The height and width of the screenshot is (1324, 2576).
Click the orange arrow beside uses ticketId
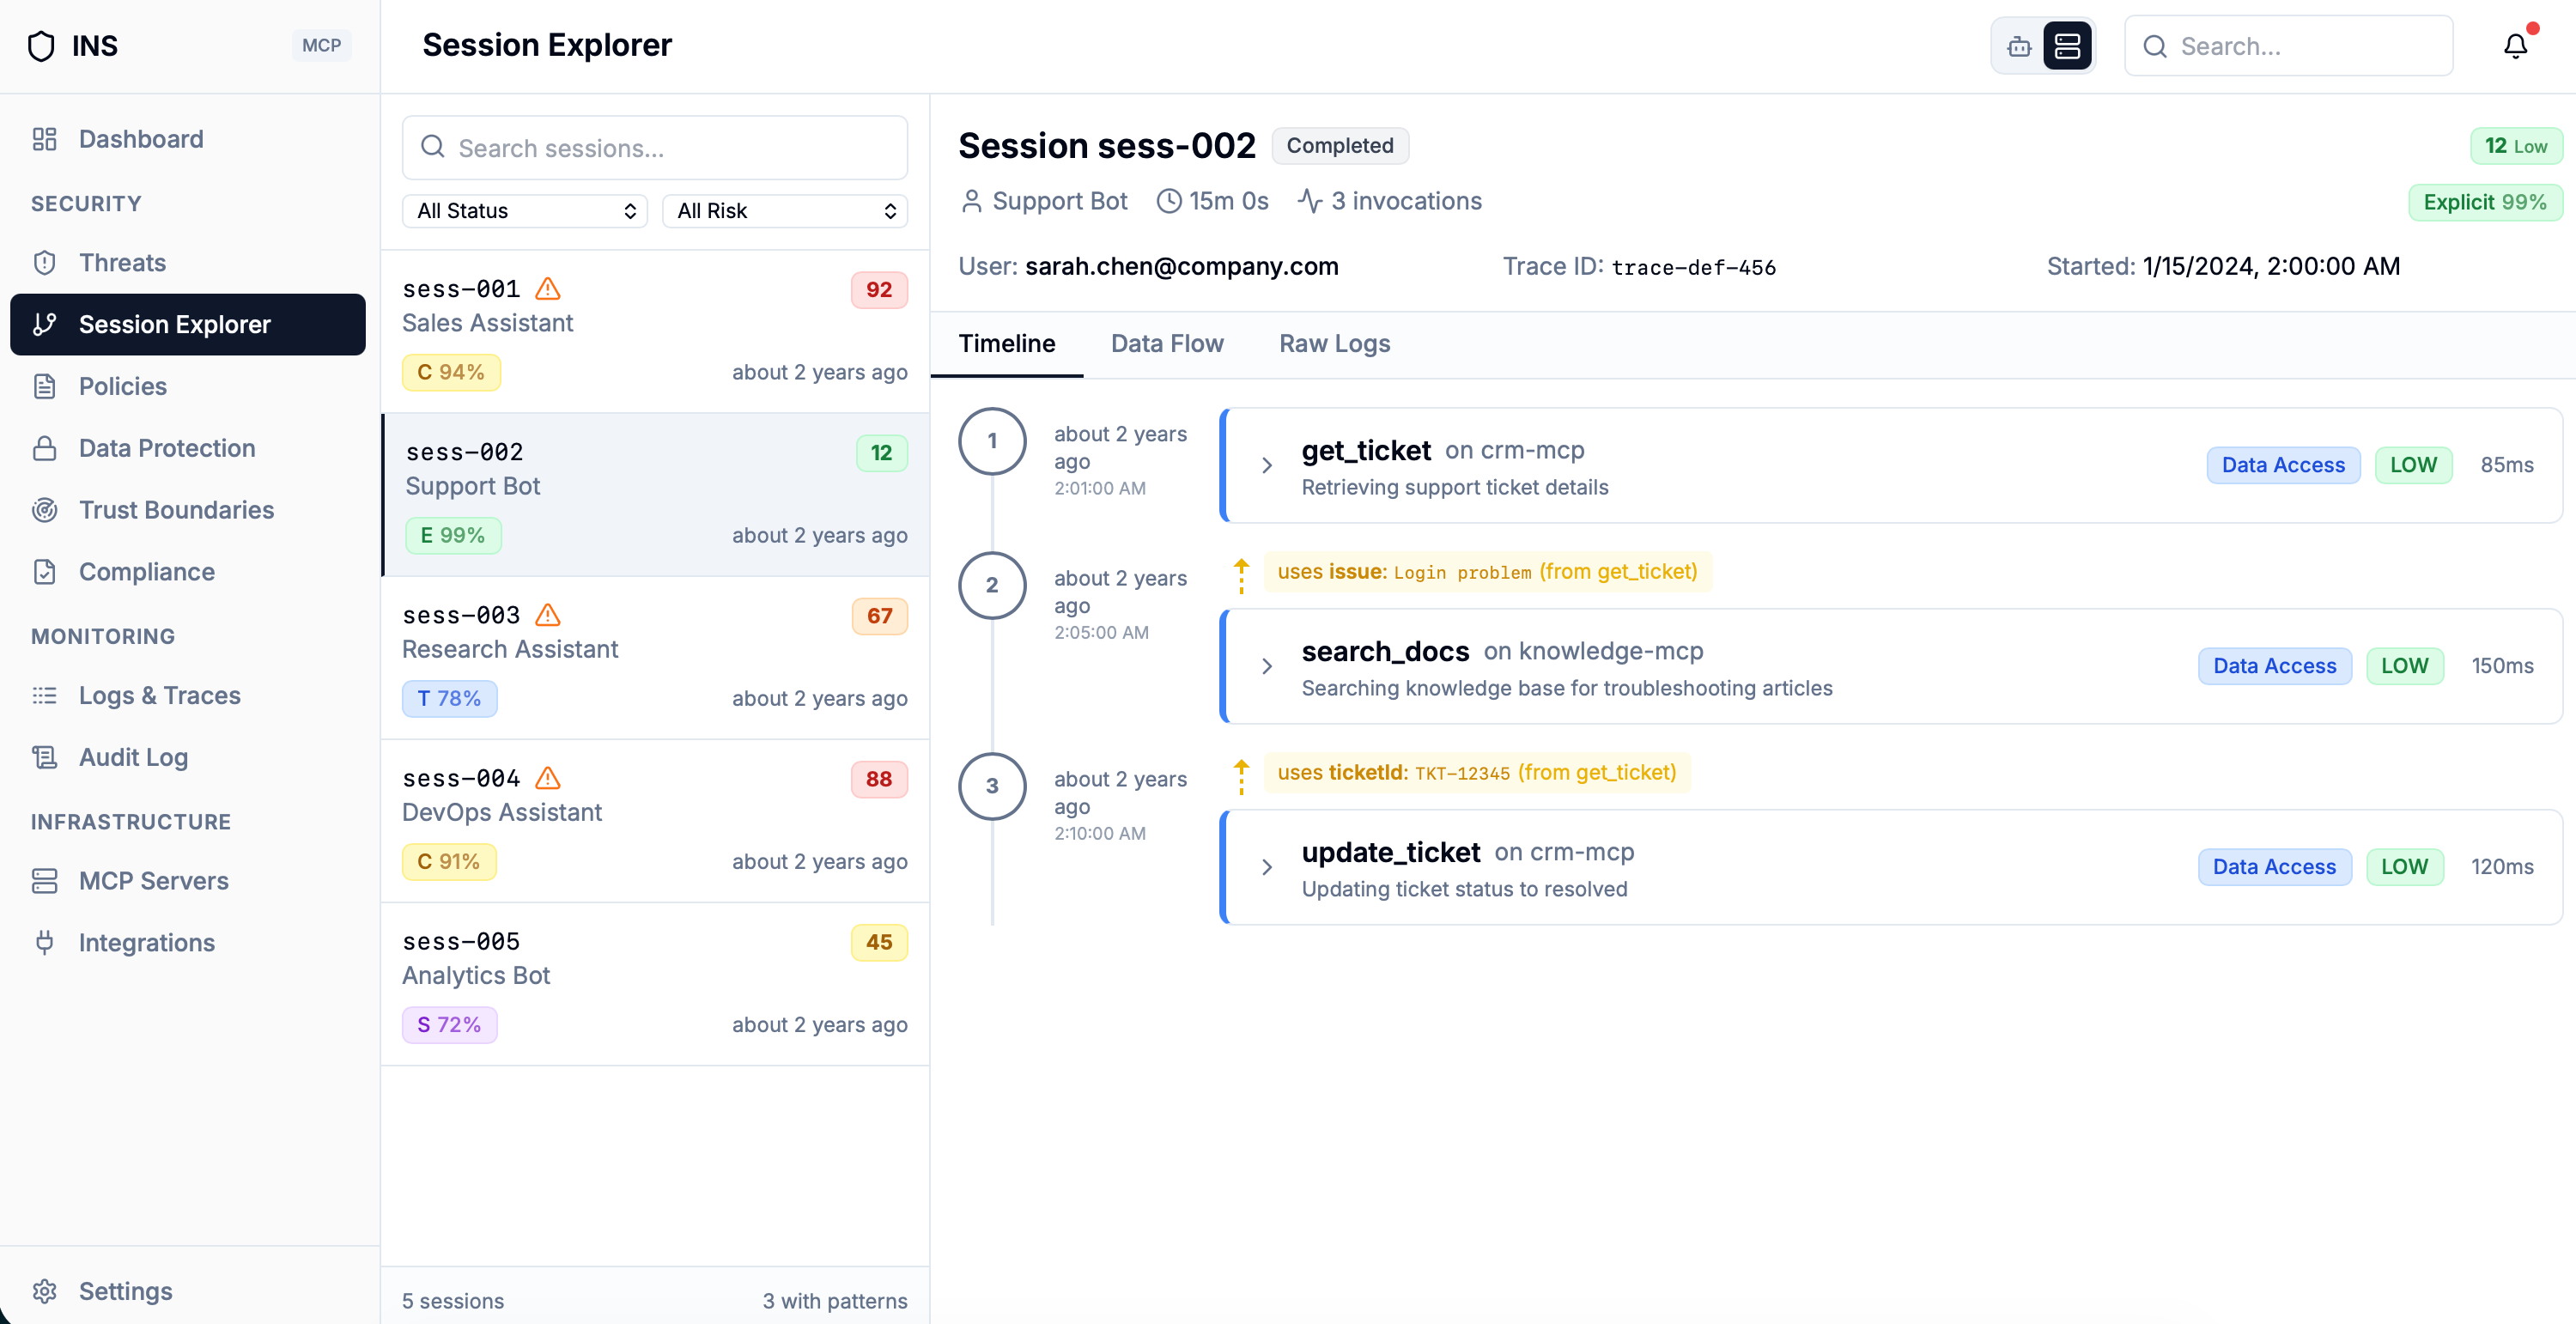(x=1242, y=776)
